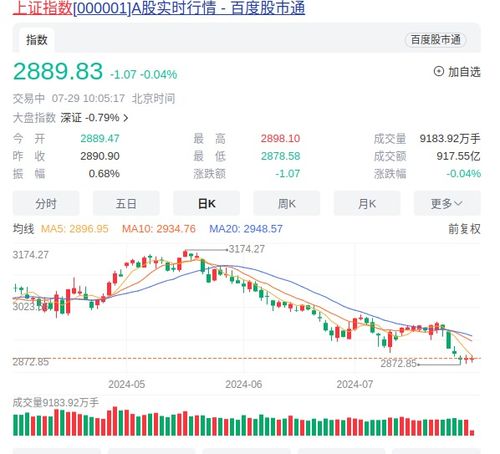
Task: Click the current price 2889.83
Action: [58, 71]
